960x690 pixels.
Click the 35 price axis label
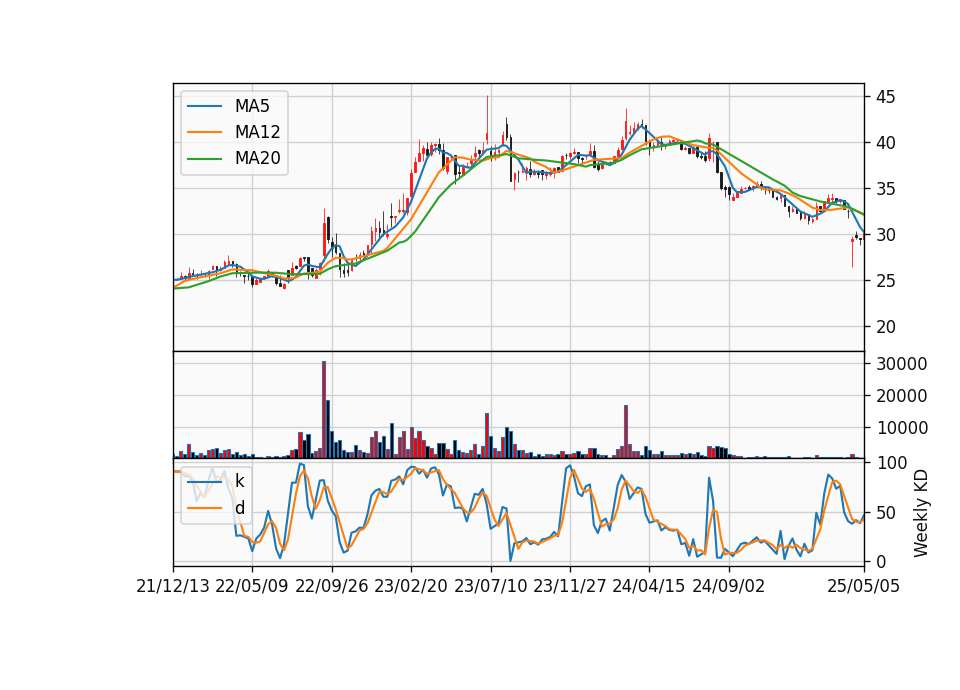885,189
